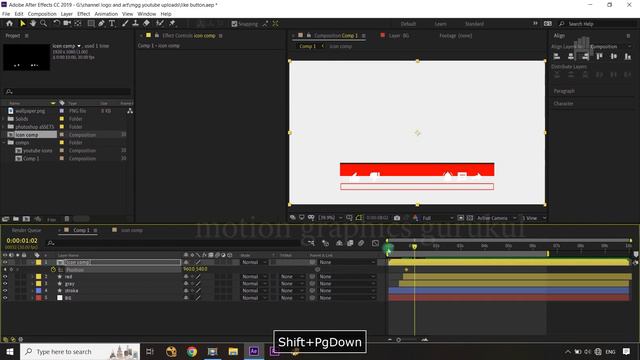Toggle the Snapping checkbox

tap(234, 24)
